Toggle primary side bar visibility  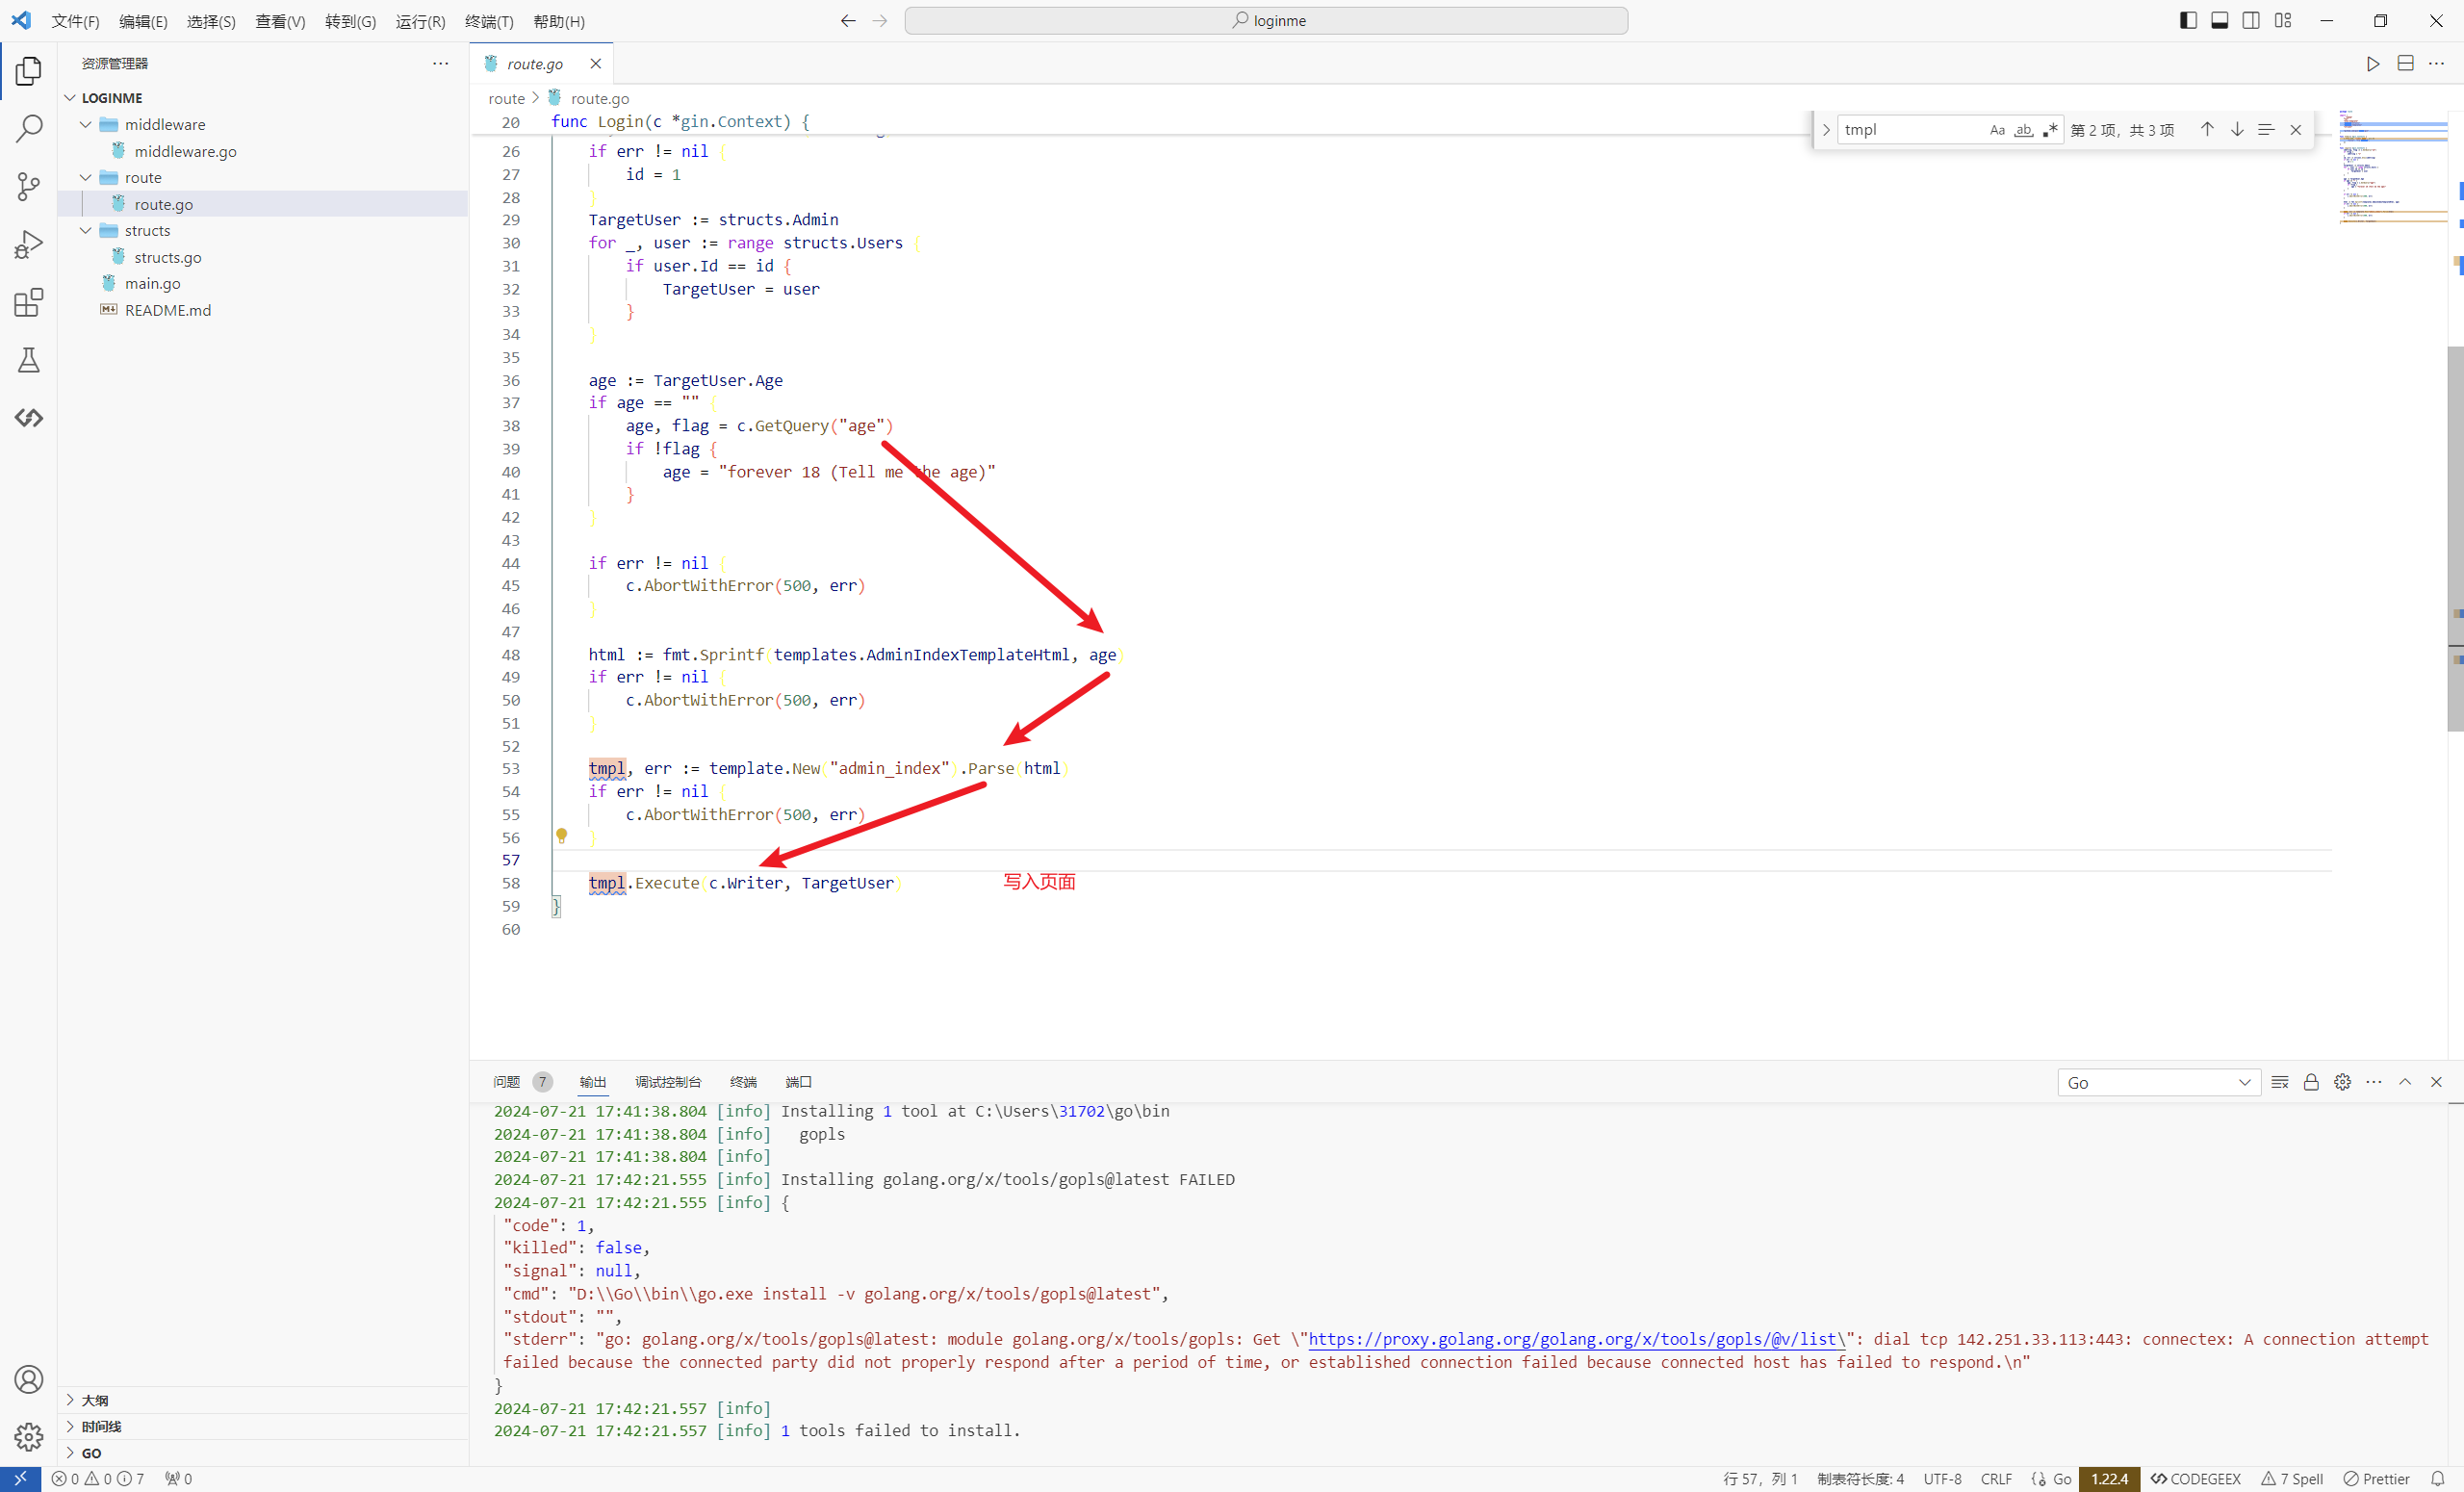click(x=2188, y=21)
